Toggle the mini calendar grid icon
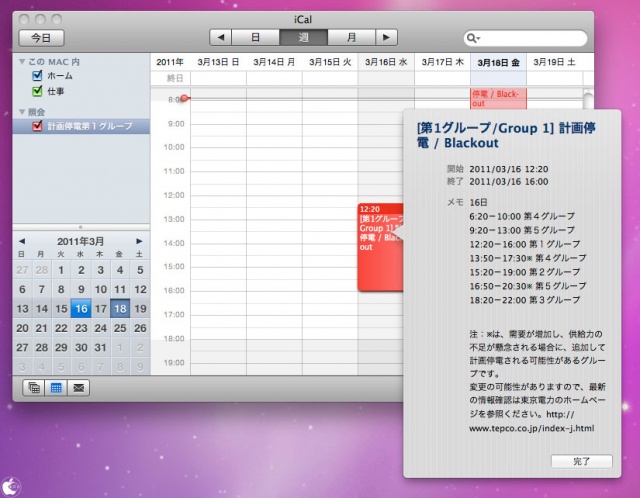The image size is (640, 498). tap(55, 387)
